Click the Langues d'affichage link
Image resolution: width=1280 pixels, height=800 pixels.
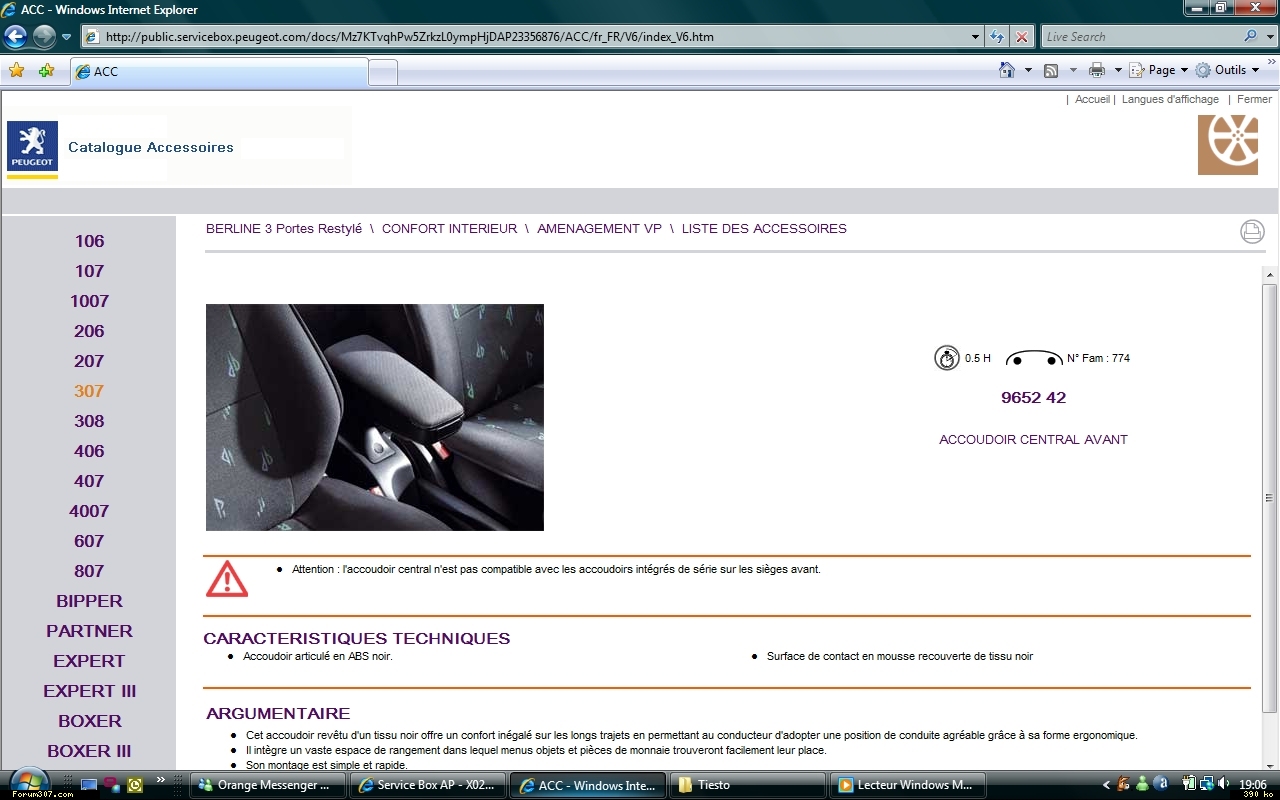[x=1170, y=99]
